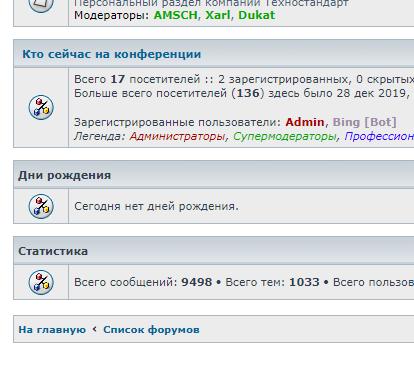This screenshot has width=414, height=379.
Task: Go to 'На главную' in the footer
Action: coord(52,330)
